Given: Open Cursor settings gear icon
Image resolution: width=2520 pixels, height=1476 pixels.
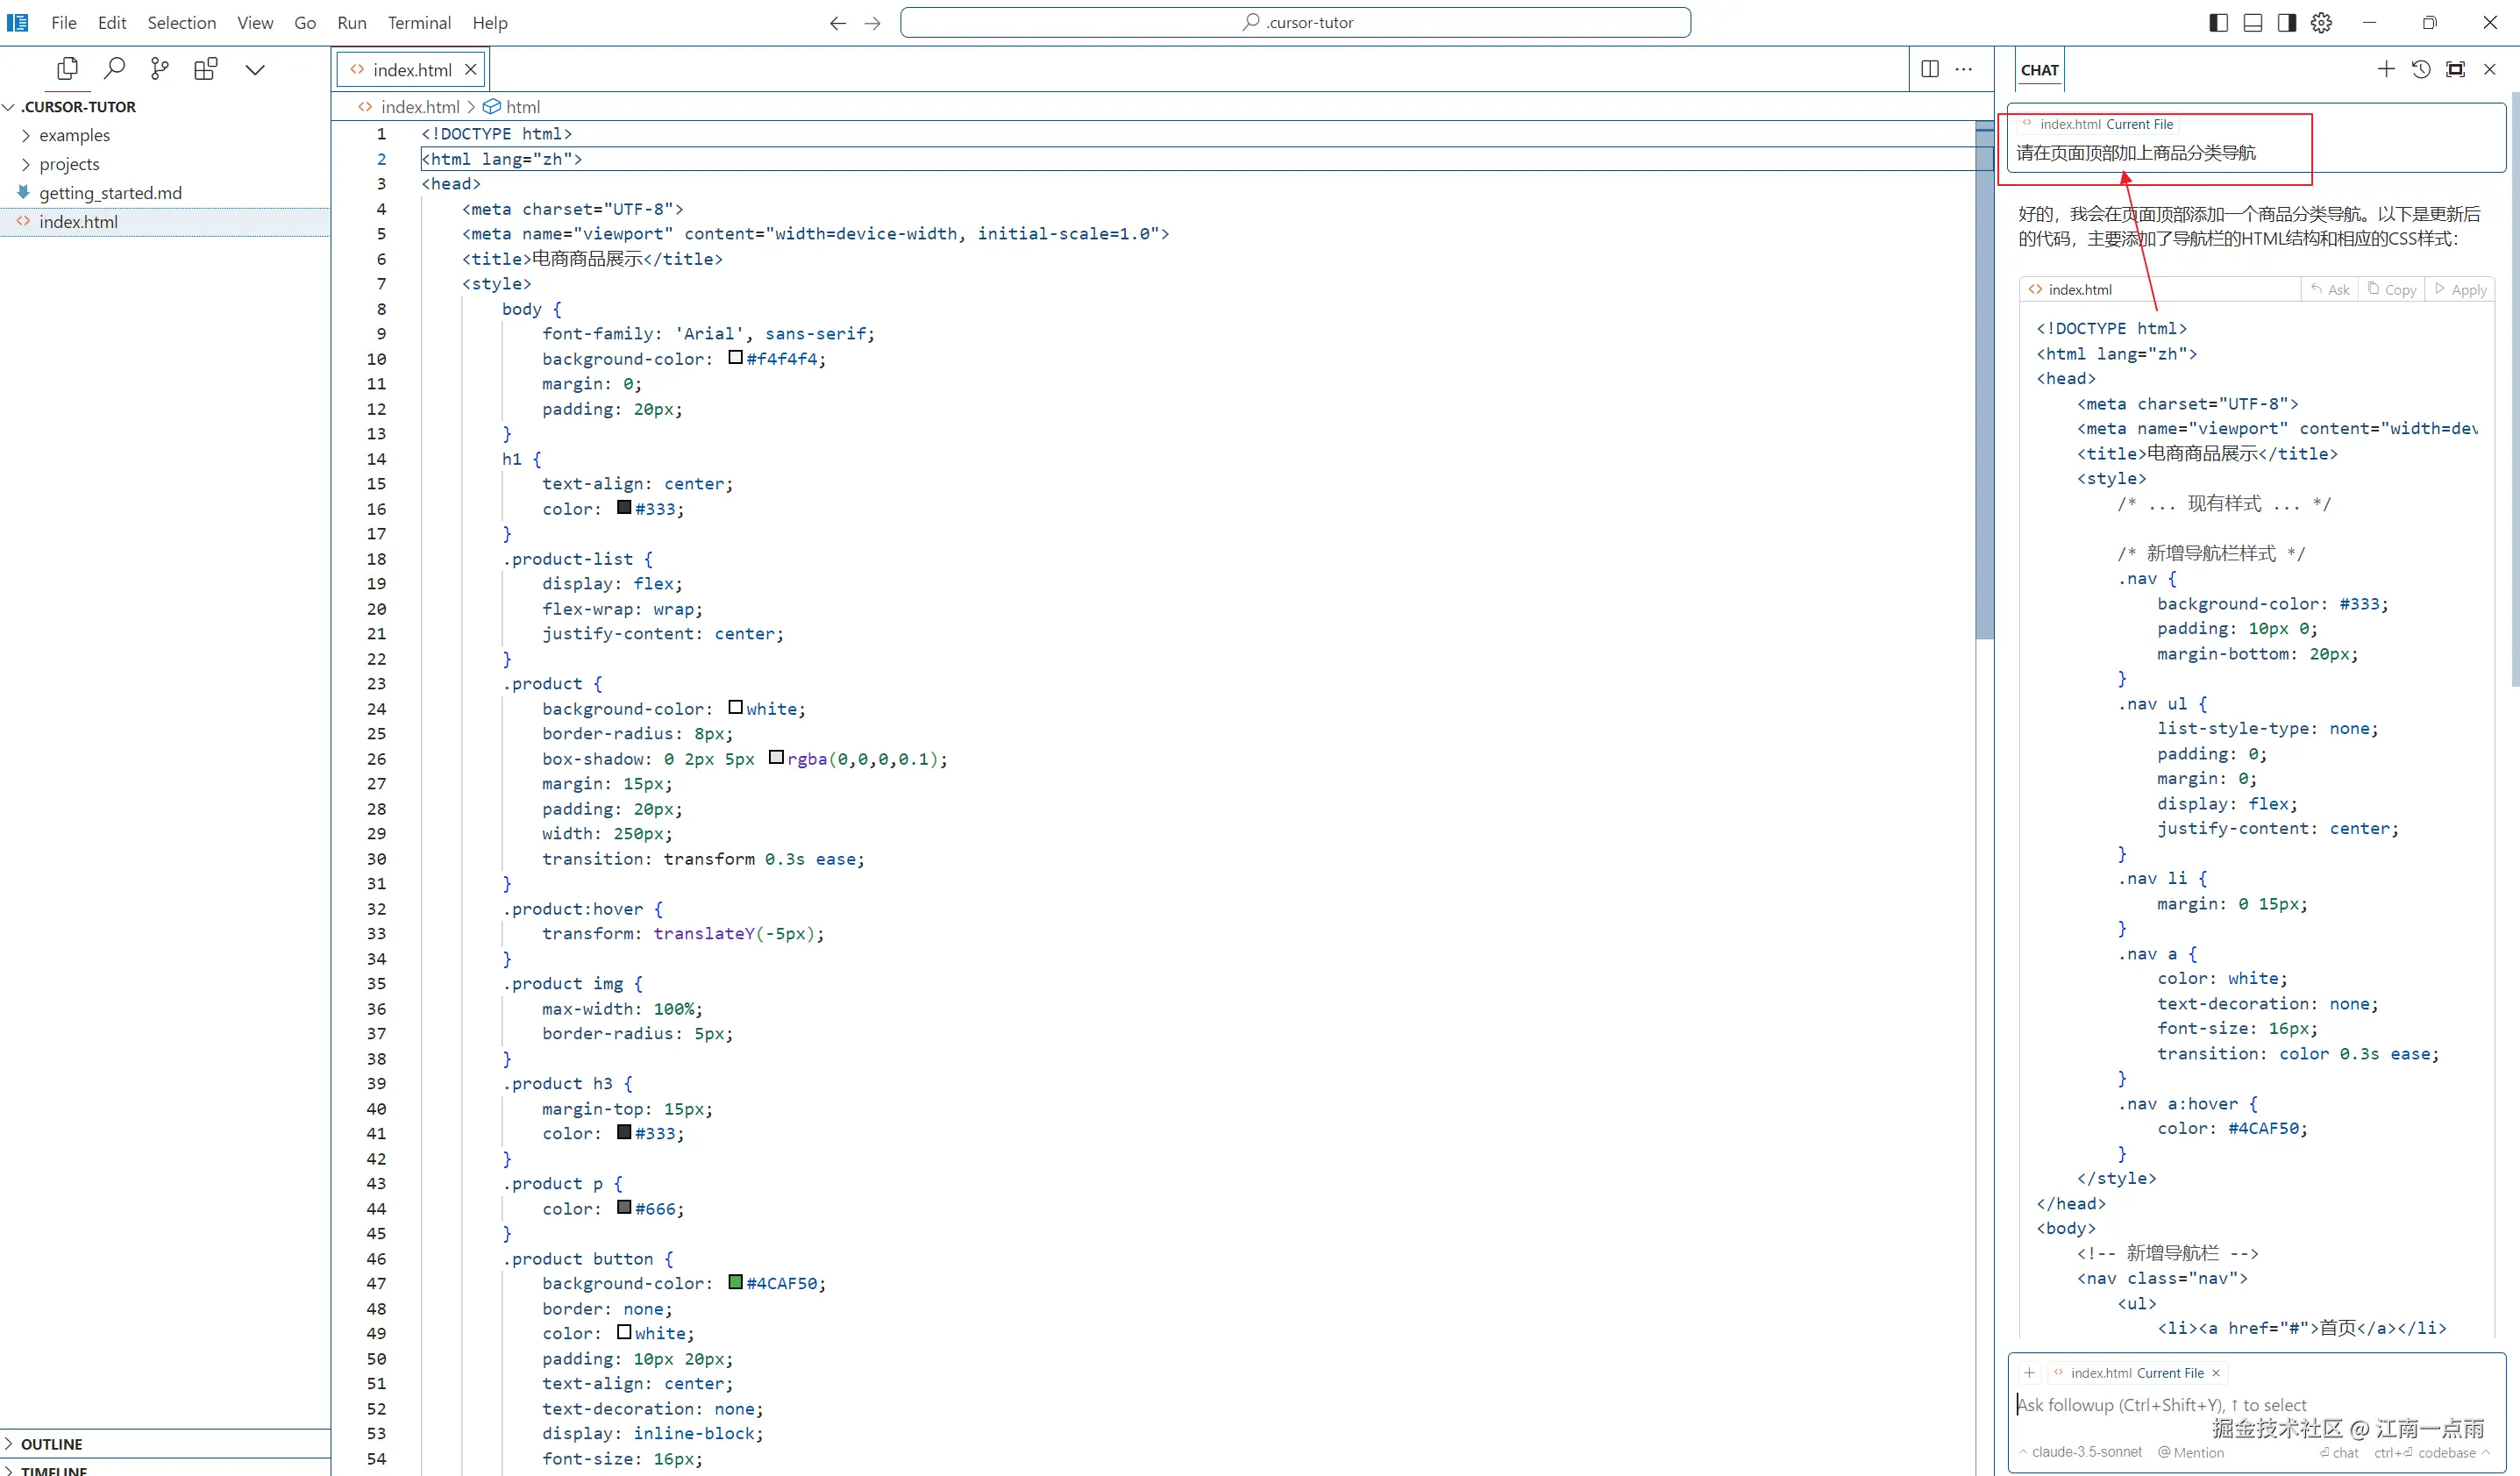Looking at the screenshot, I should coord(2322,22).
